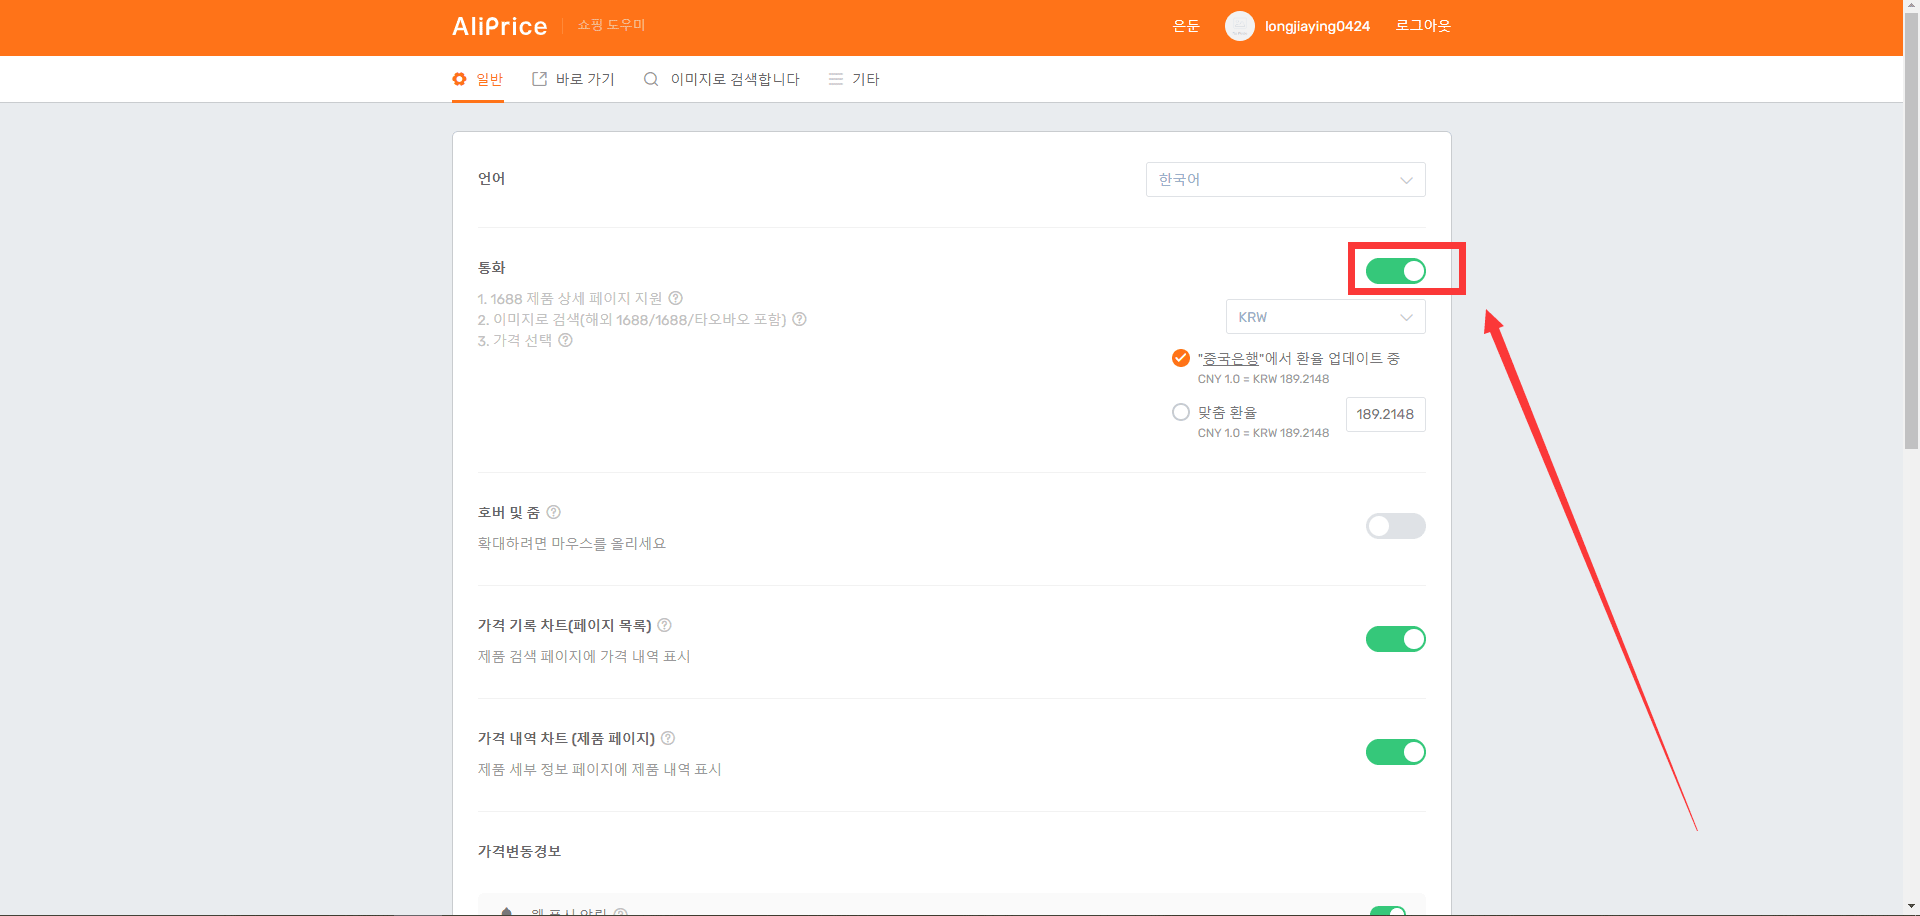The width and height of the screenshot is (1920, 916).
Task: Click help icon beside 호버 및 줌
Action: click(x=554, y=512)
